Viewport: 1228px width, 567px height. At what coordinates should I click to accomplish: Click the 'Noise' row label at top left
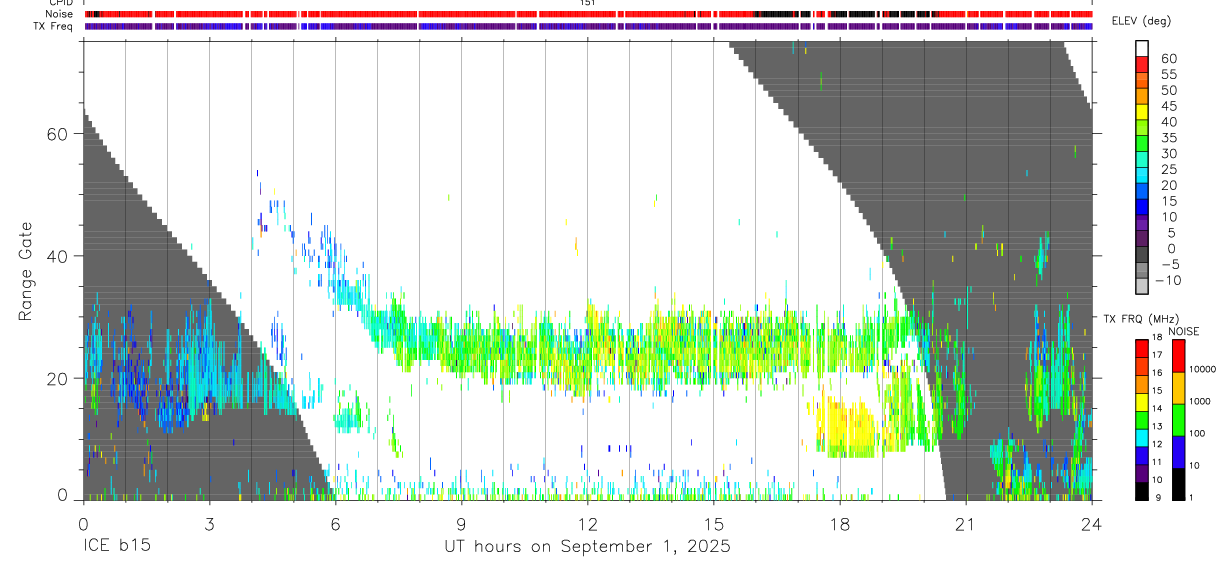[x=59, y=14]
